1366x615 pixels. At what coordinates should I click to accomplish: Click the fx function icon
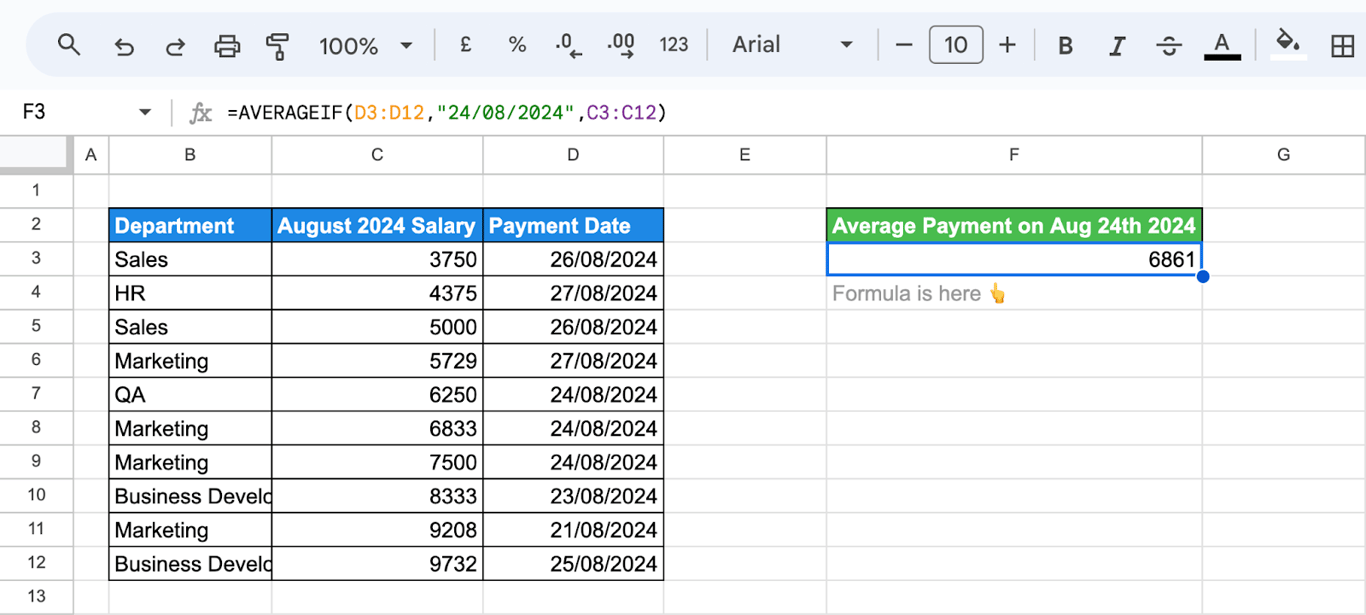click(201, 113)
